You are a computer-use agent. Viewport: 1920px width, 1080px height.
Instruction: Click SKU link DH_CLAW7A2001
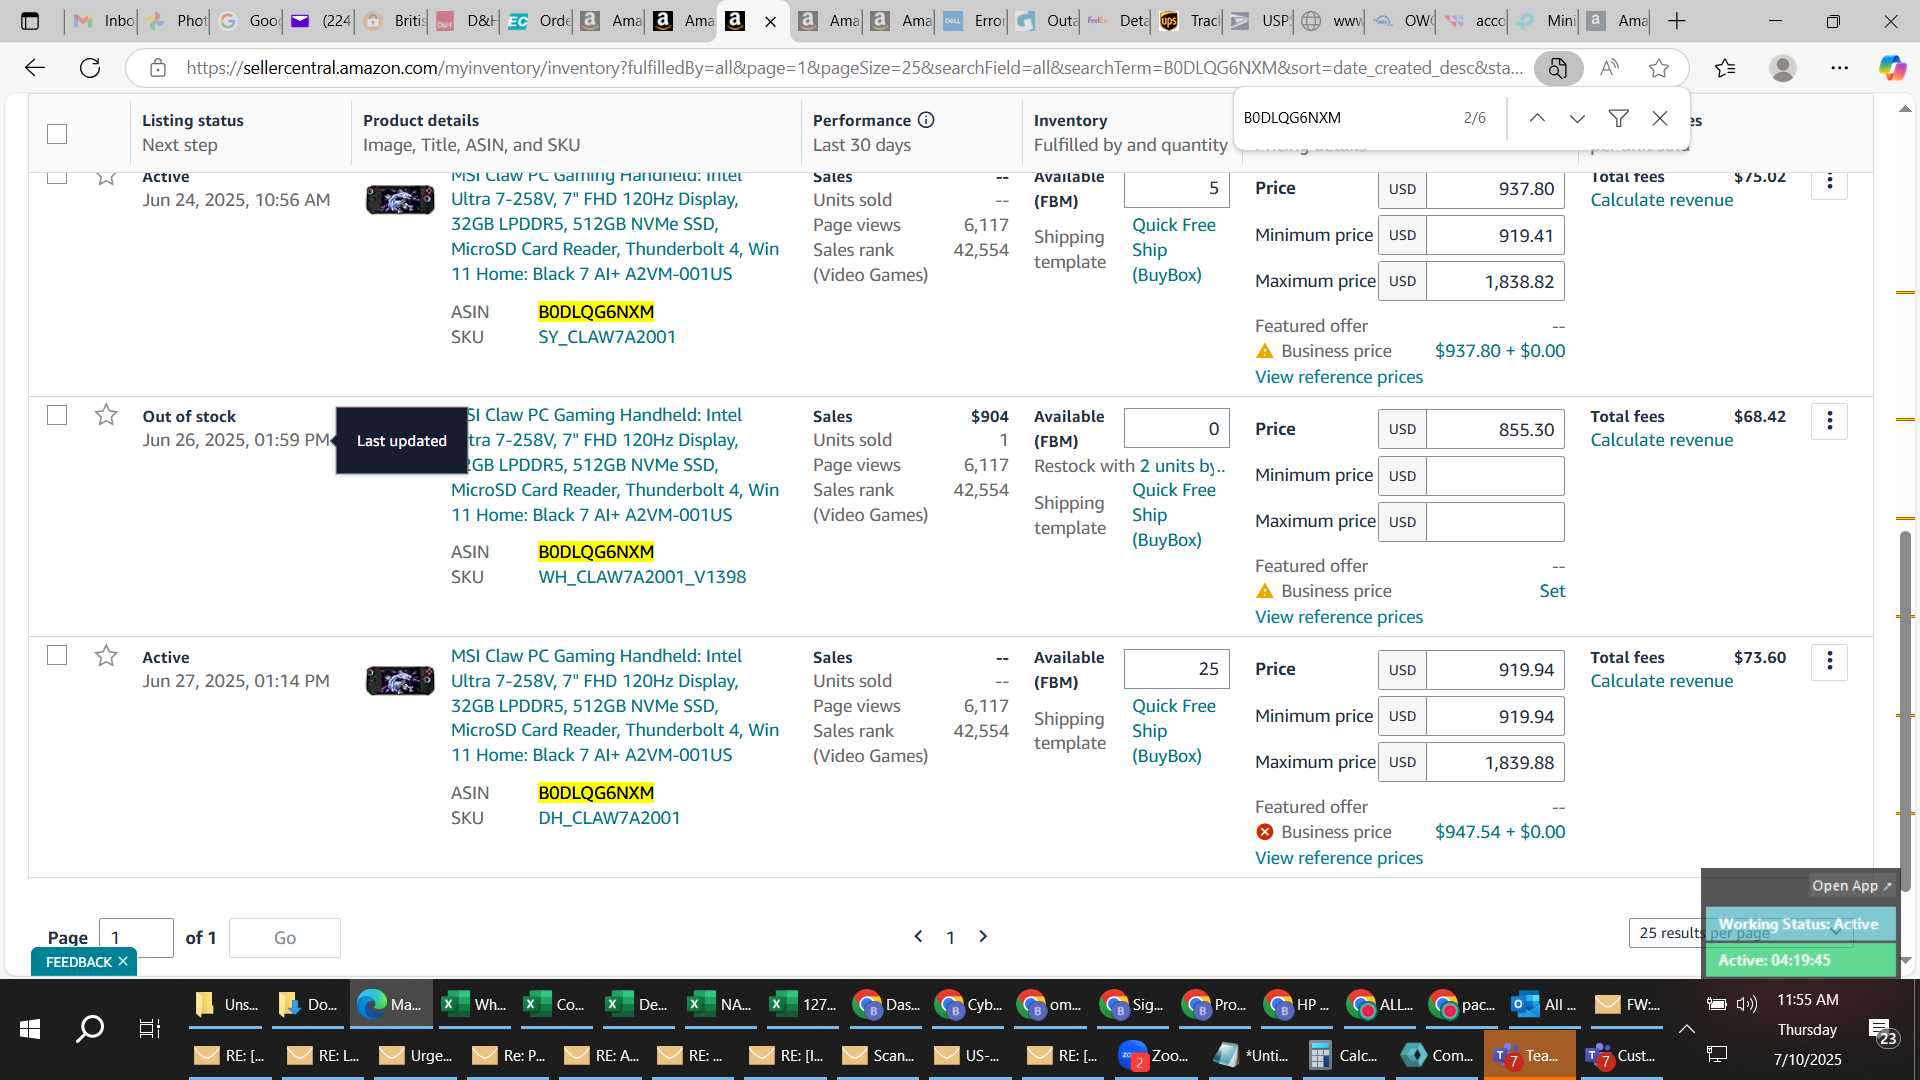(x=609, y=818)
